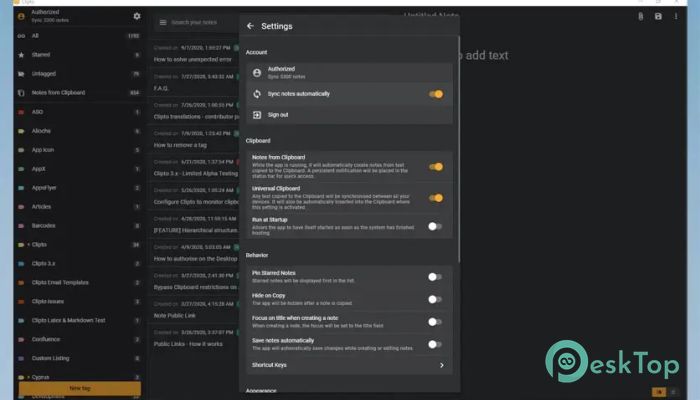700x400 pixels.
Task: Expand the Shortcut Keys chevron
Action: [441, 365]
